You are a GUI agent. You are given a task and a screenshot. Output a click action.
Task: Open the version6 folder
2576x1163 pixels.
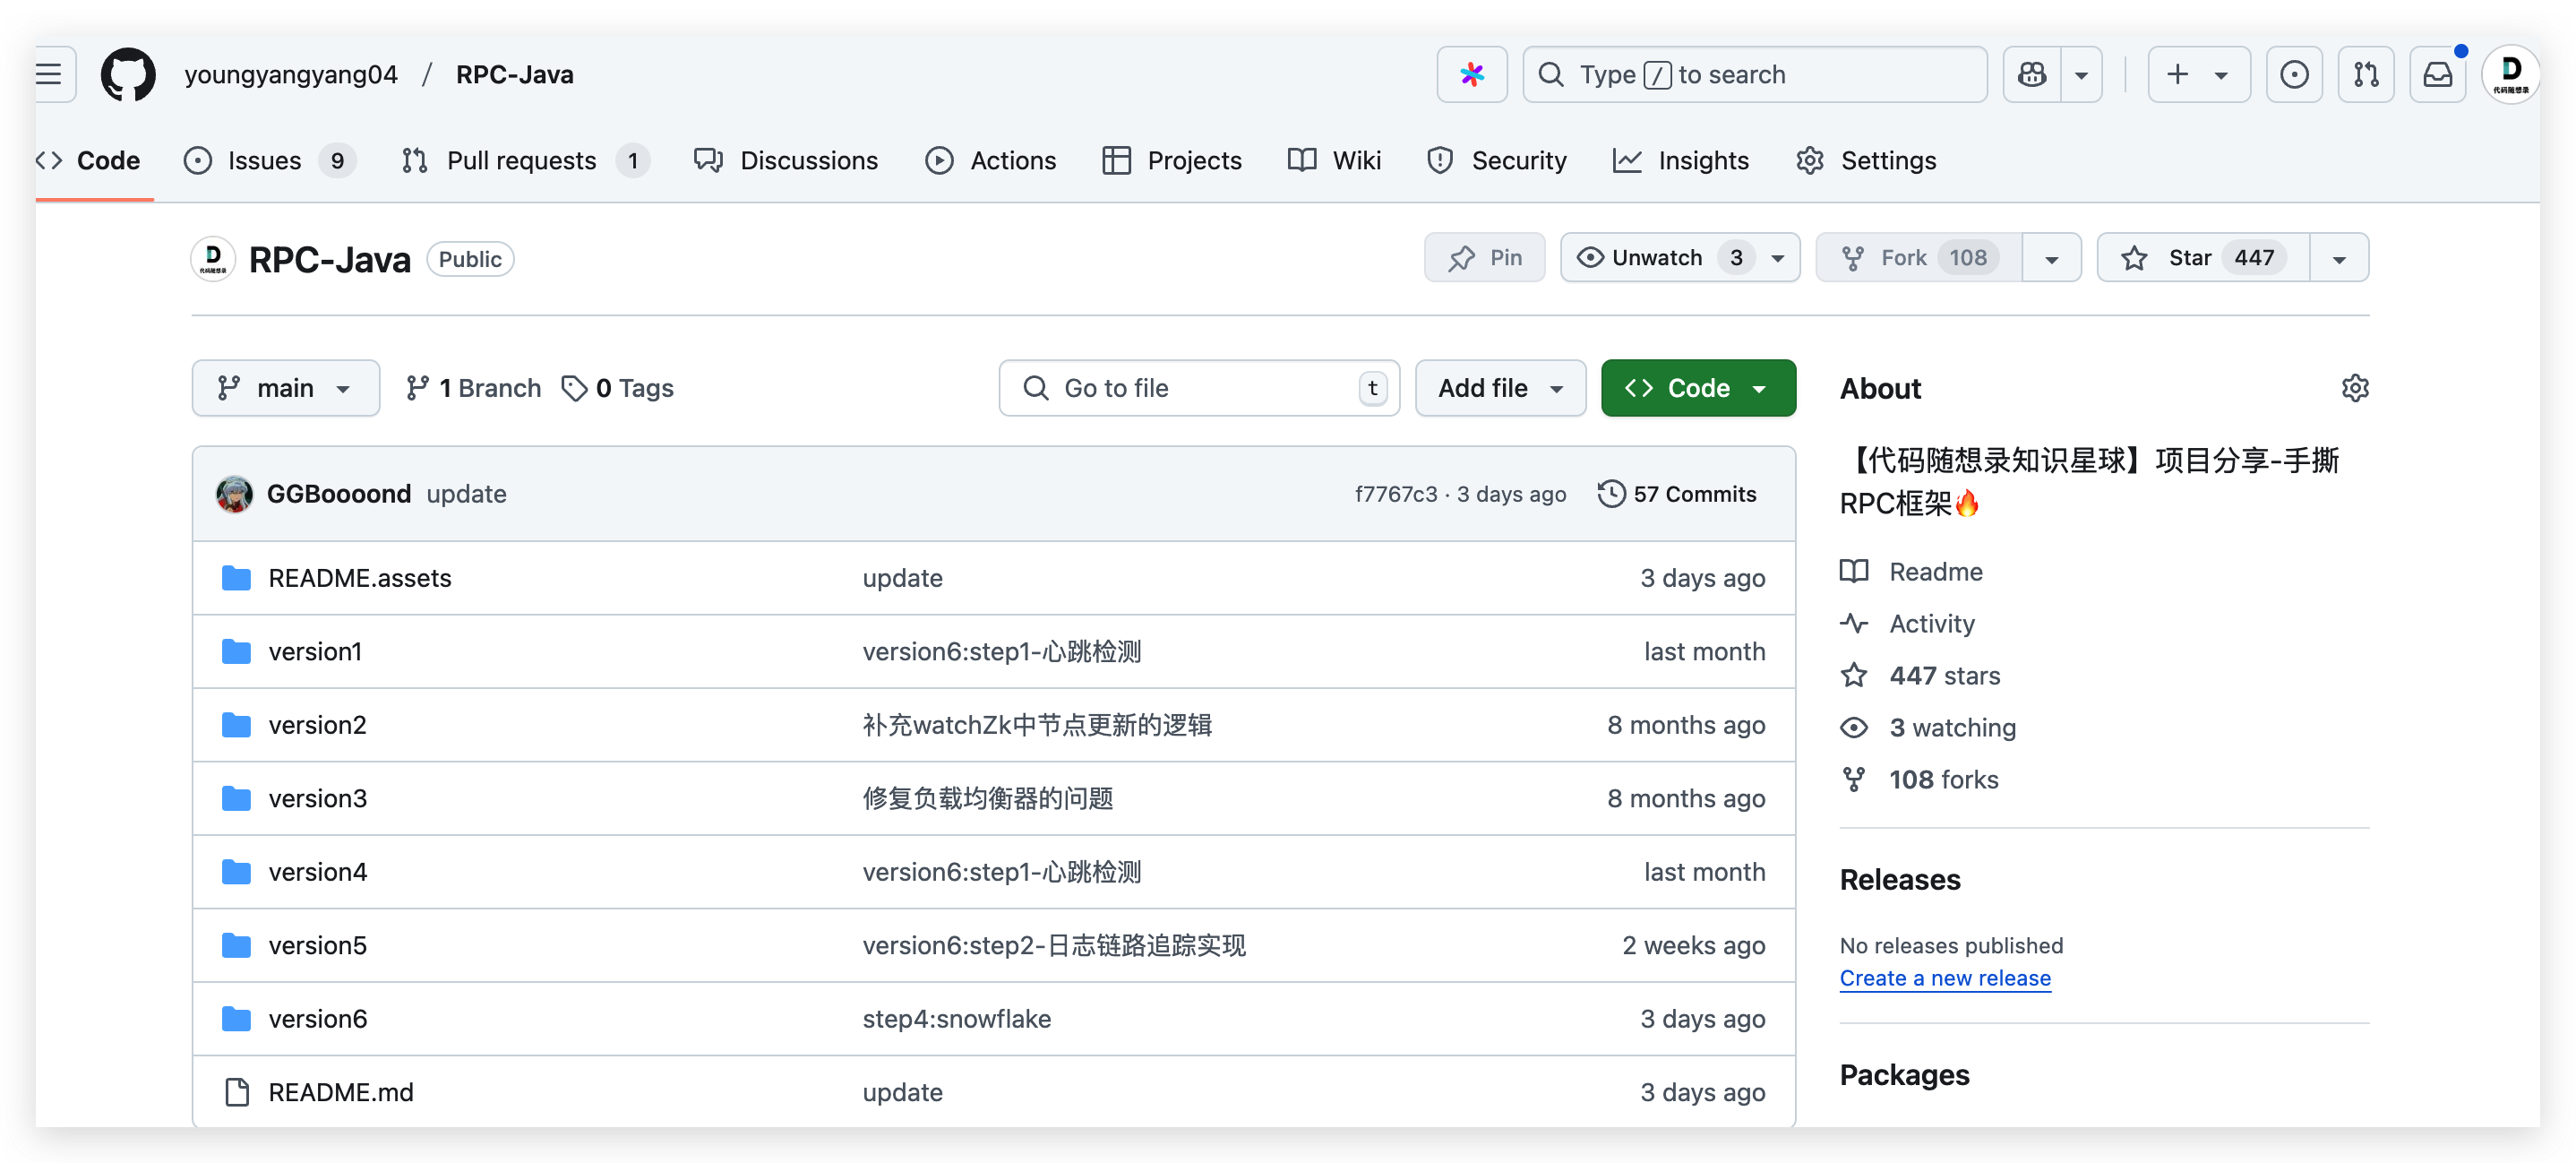317,1019
